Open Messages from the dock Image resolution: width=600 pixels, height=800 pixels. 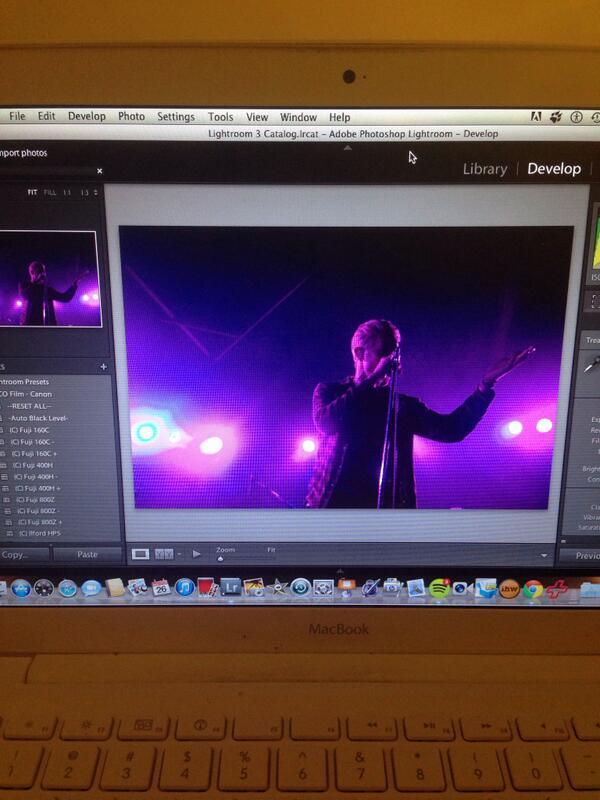pos(91,588)
